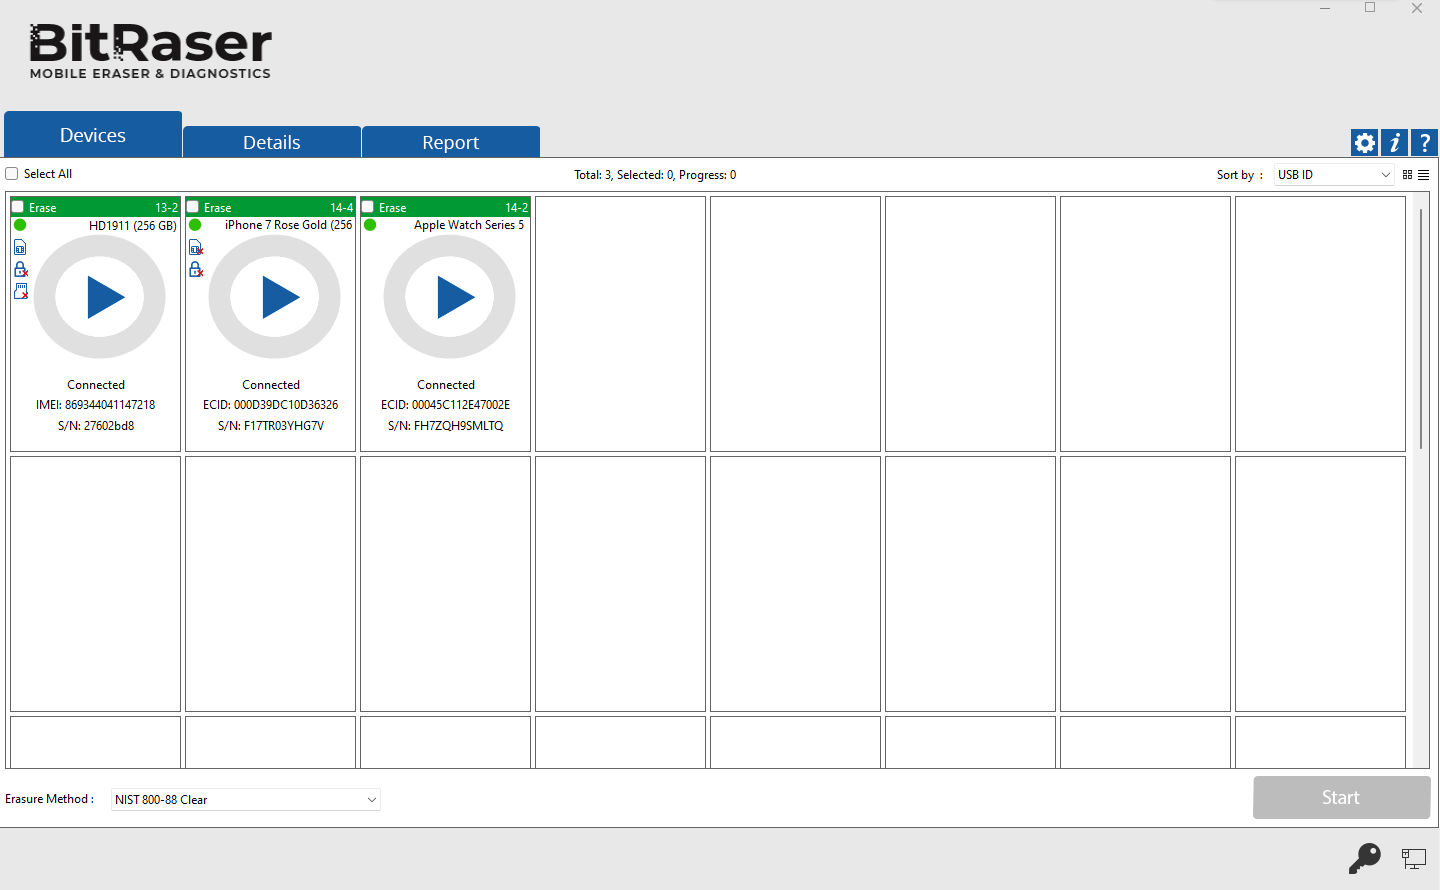Open the help question mark icon
The height and width of the screenshot is (890, 1440).
coord(1424,143)
